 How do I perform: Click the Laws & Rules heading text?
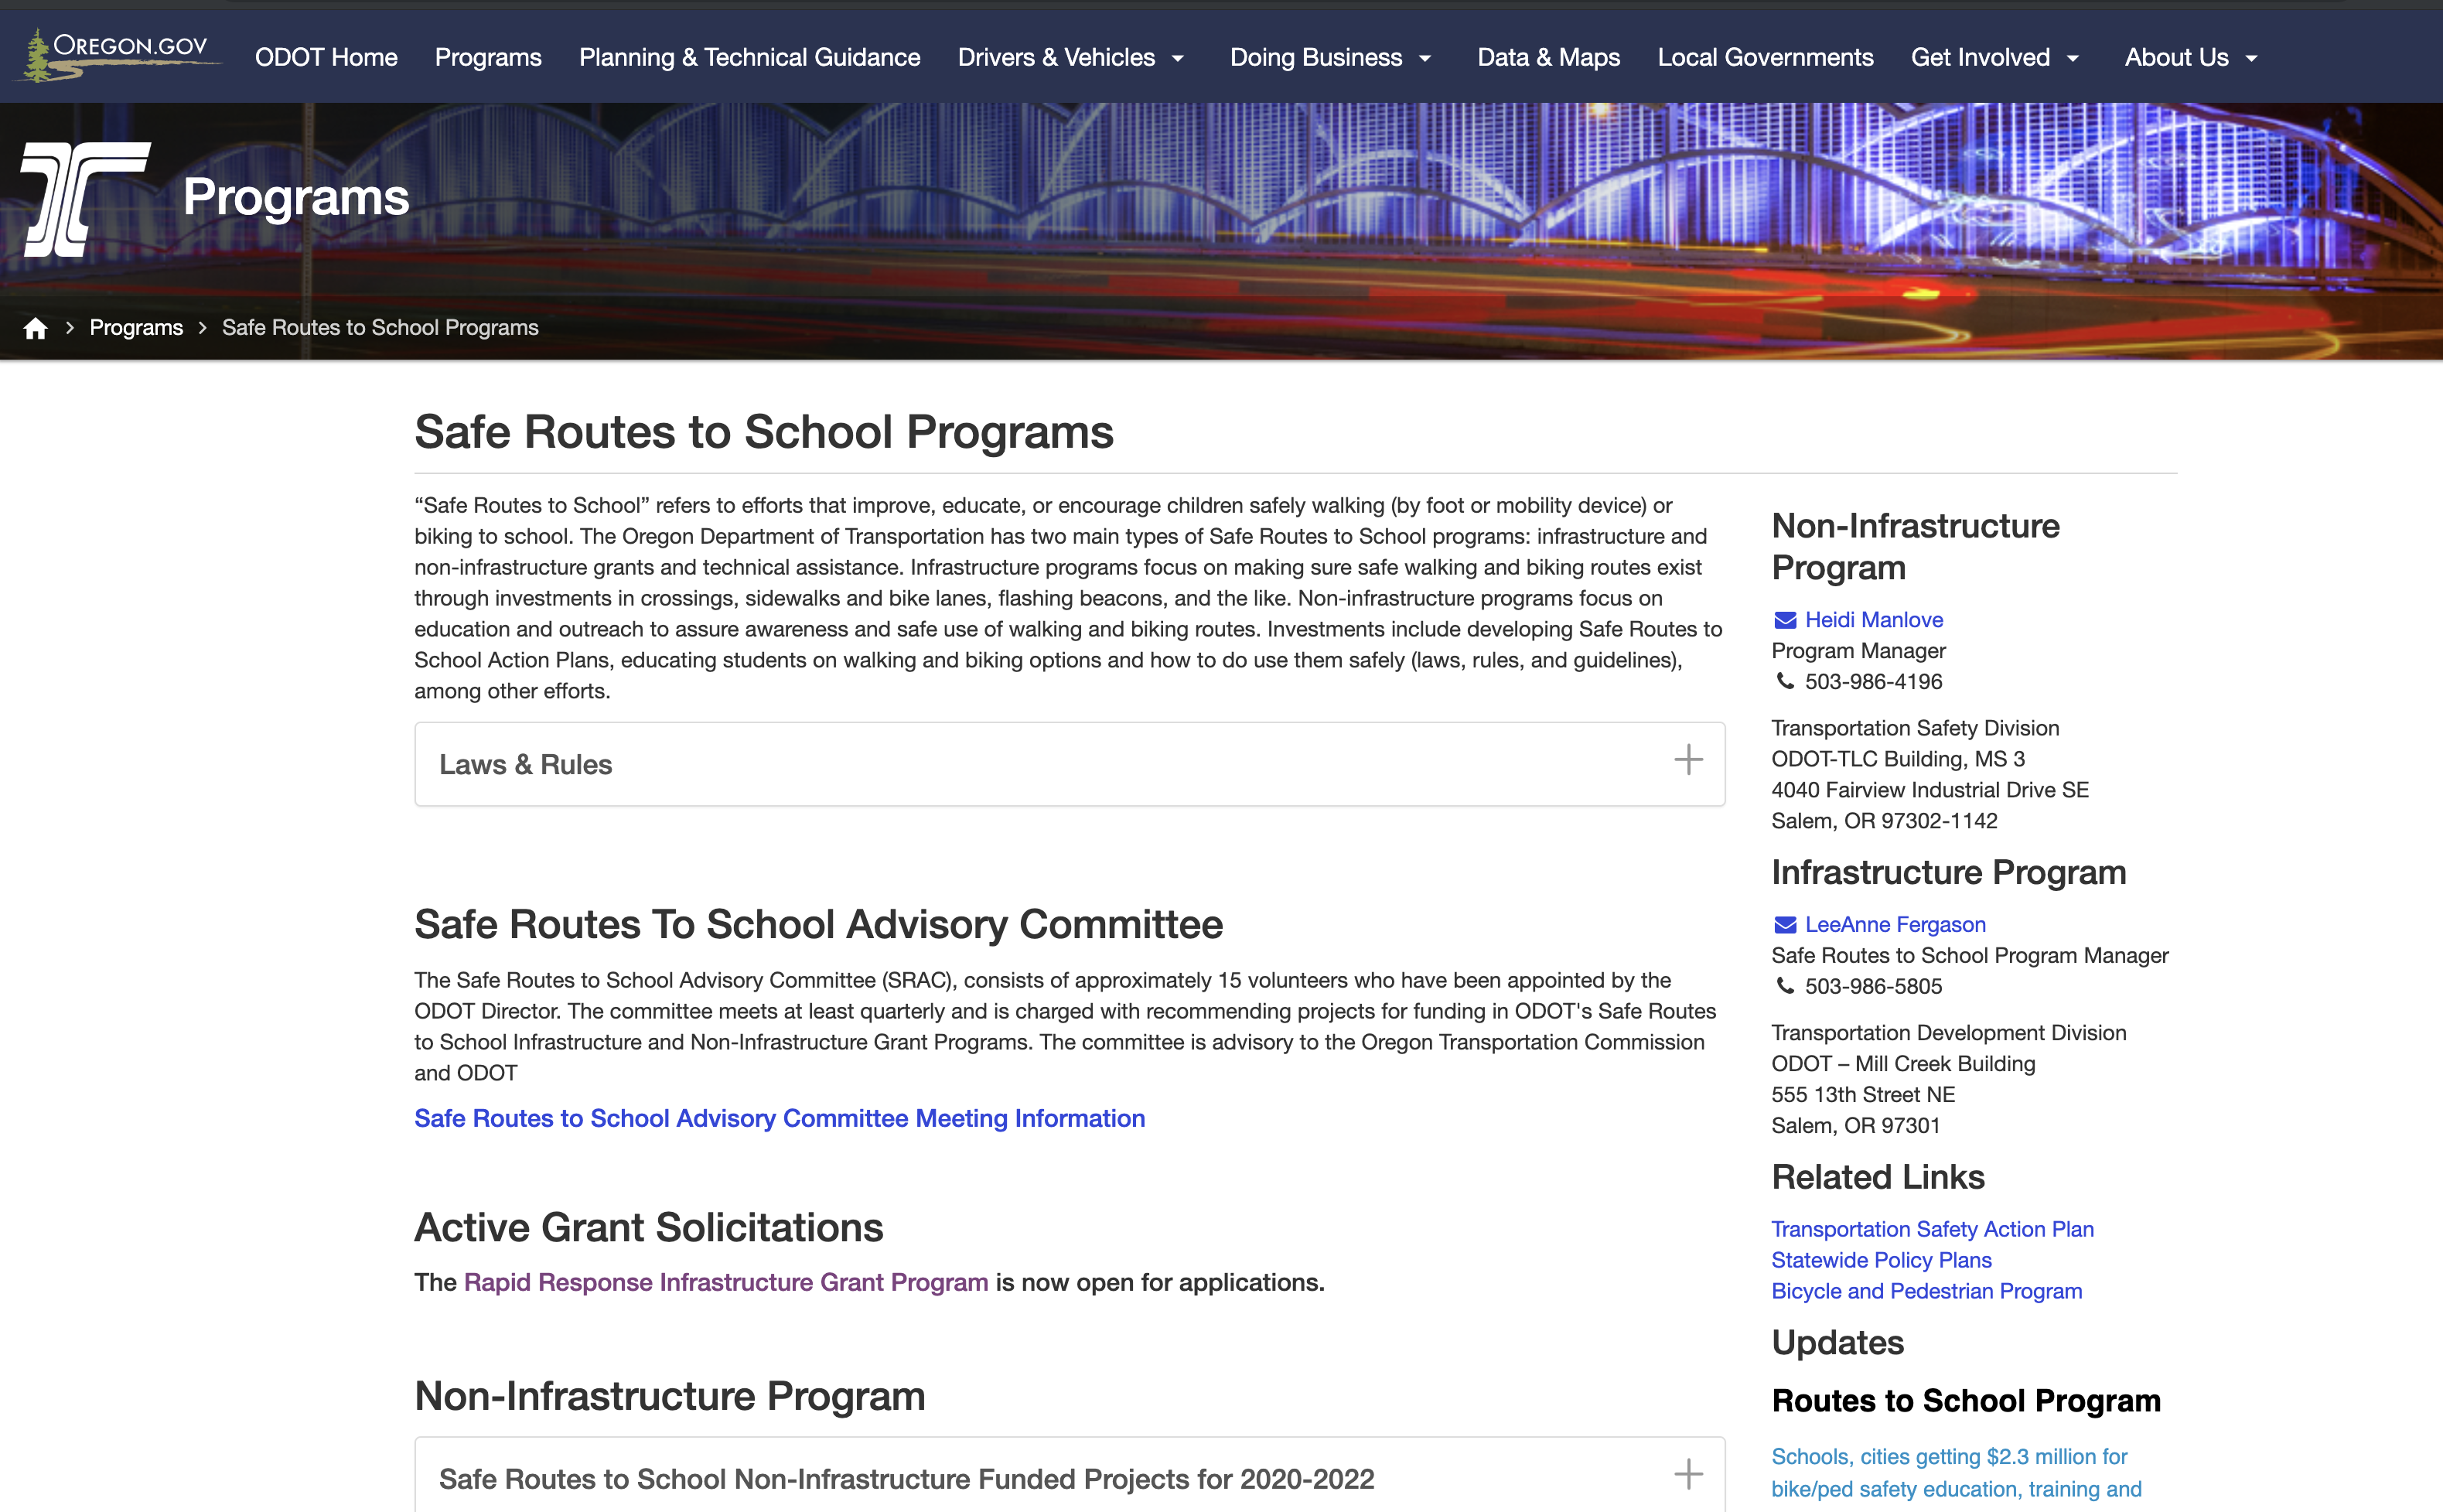(x=526, y=765)
